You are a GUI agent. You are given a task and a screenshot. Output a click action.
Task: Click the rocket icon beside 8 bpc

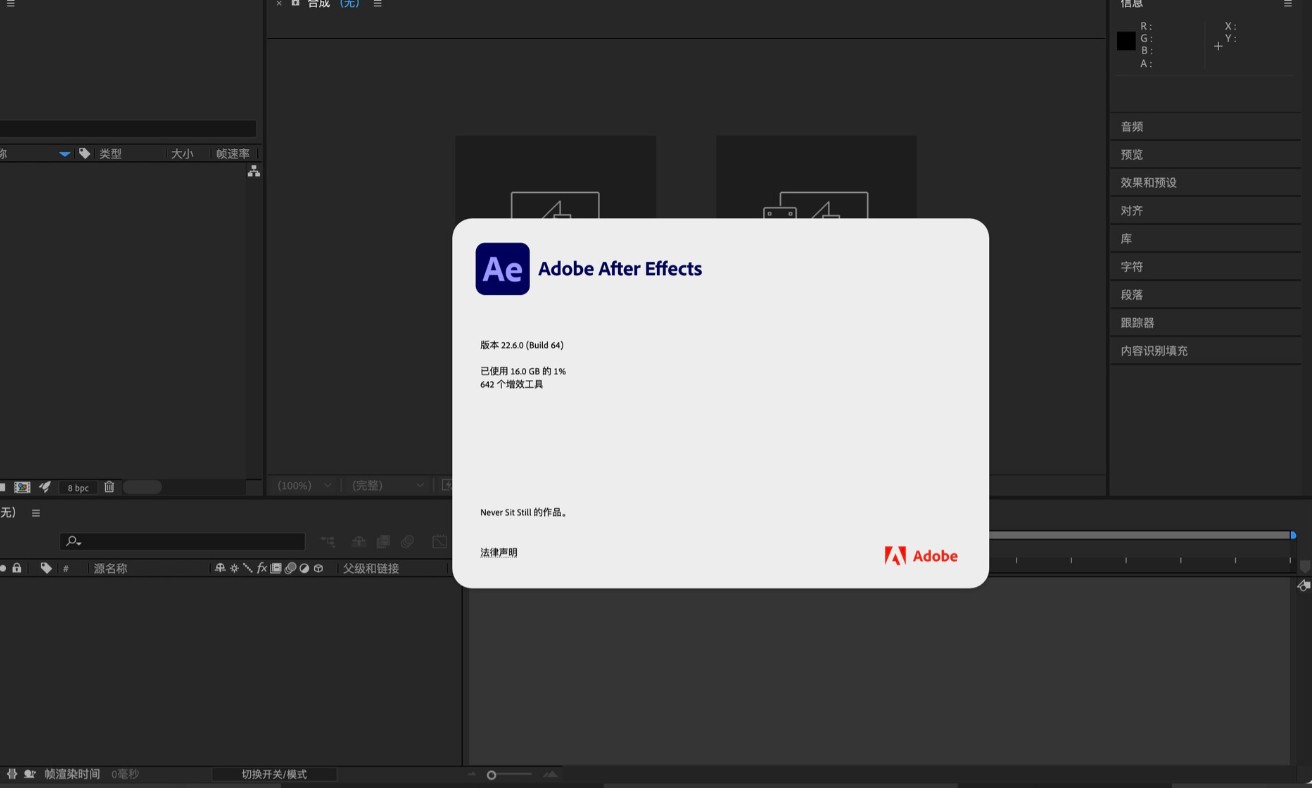point(45,487)
